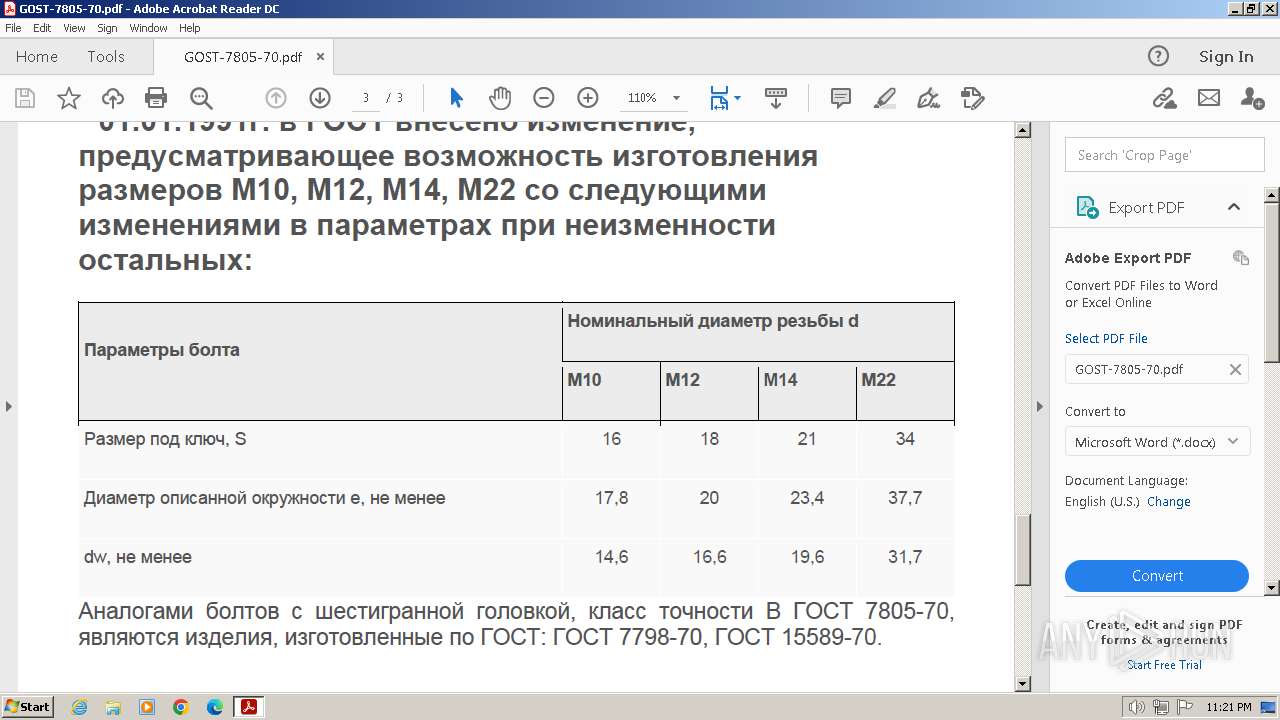
Task: Click the Search 'Crop Page' field
Action: (x=1165, y=155)
